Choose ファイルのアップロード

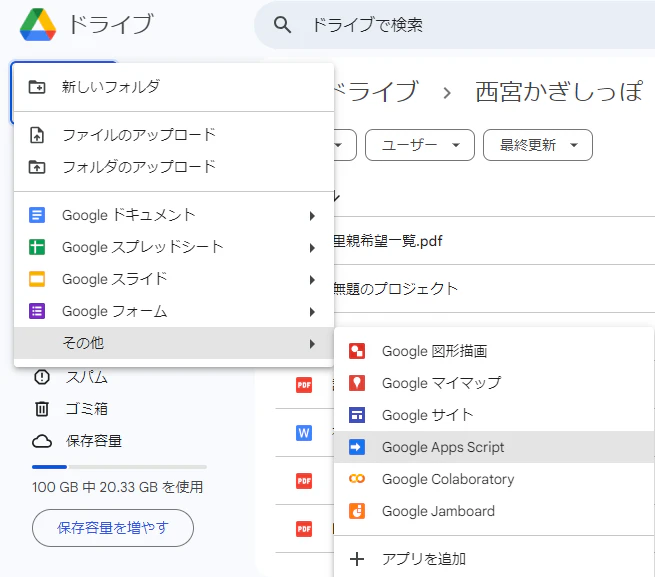click(174, 135)
